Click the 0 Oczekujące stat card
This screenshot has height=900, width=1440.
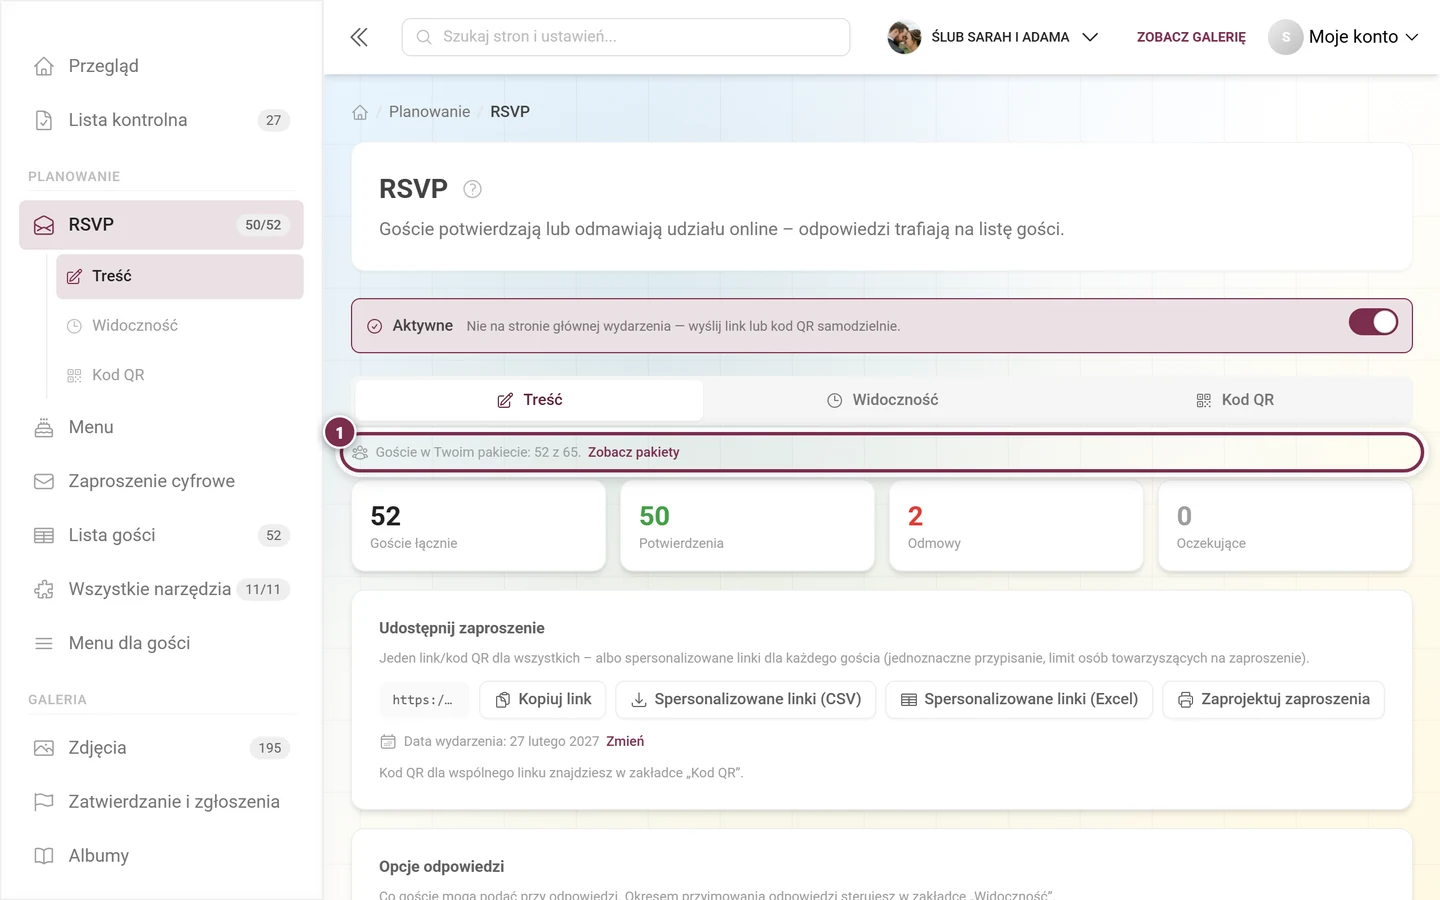point(1285,526)
